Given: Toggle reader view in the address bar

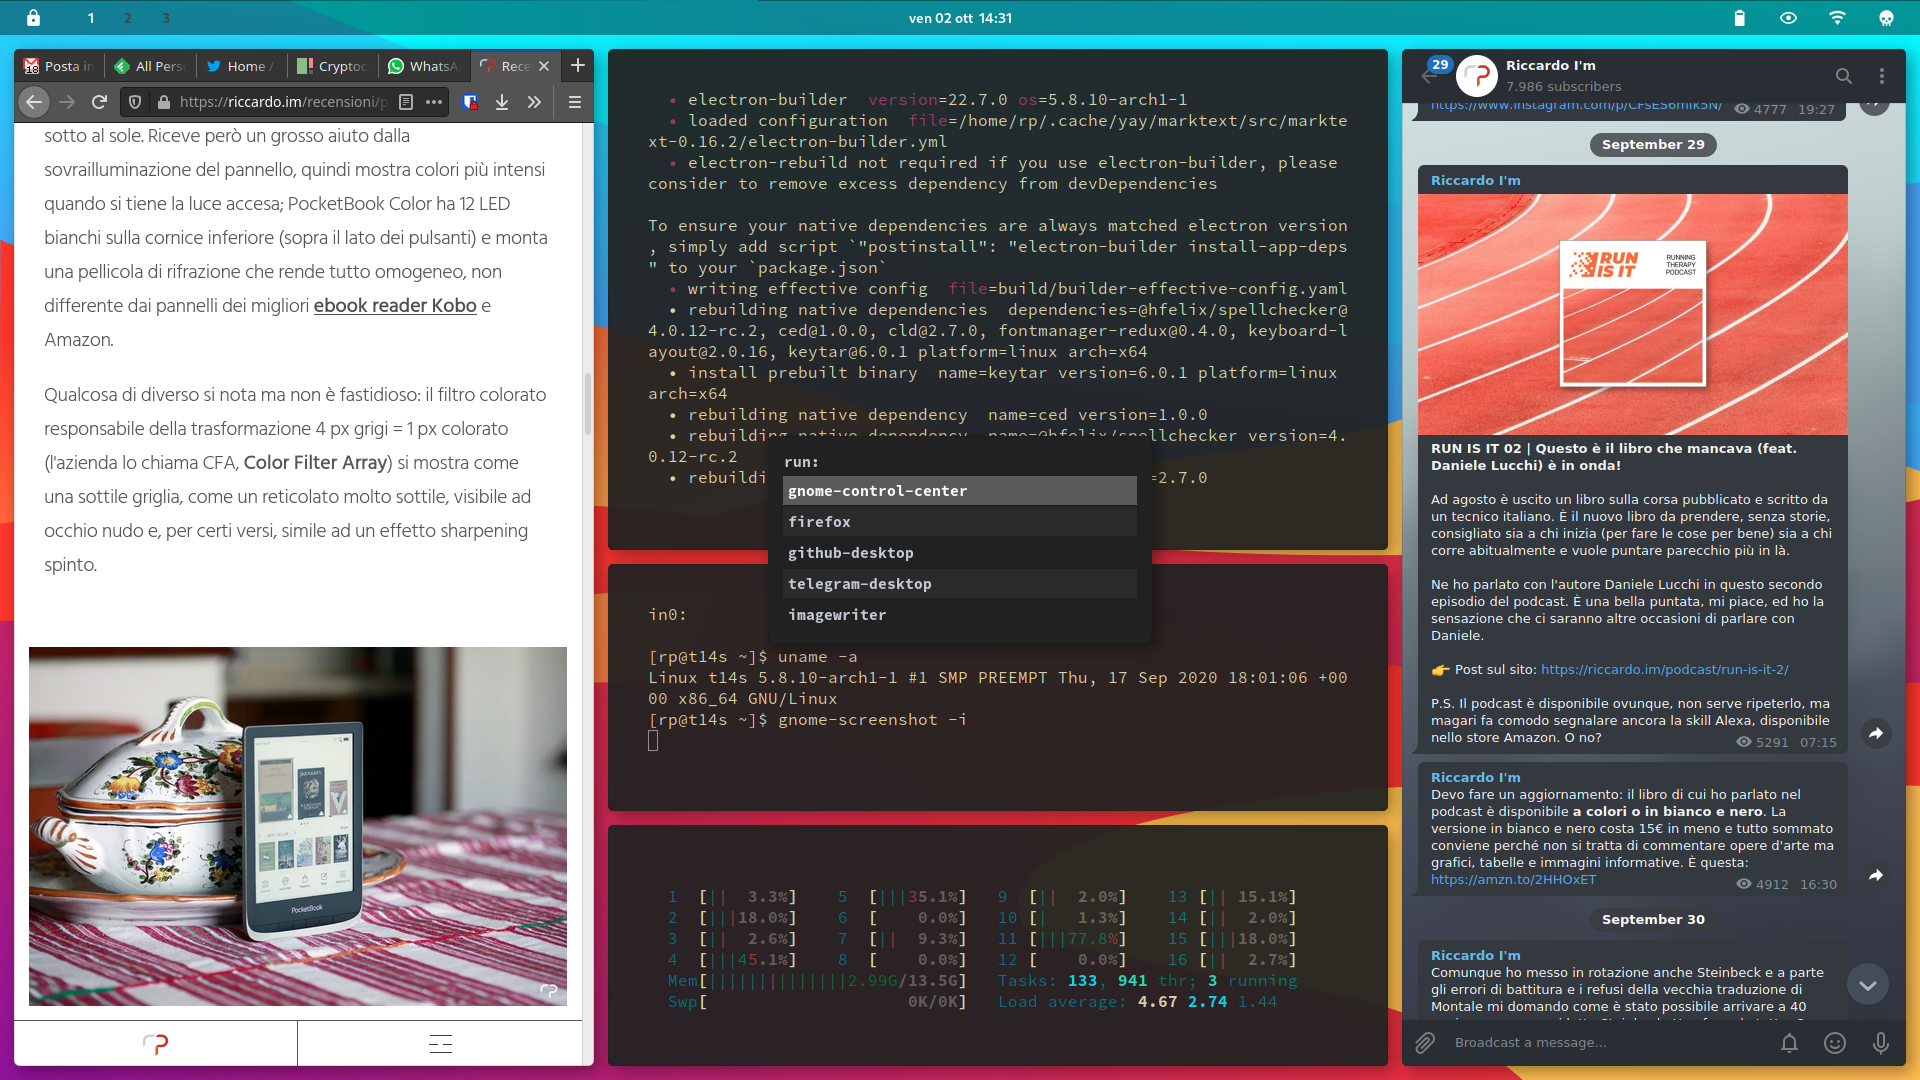Looking at the screenshot, I should [406, 102].
